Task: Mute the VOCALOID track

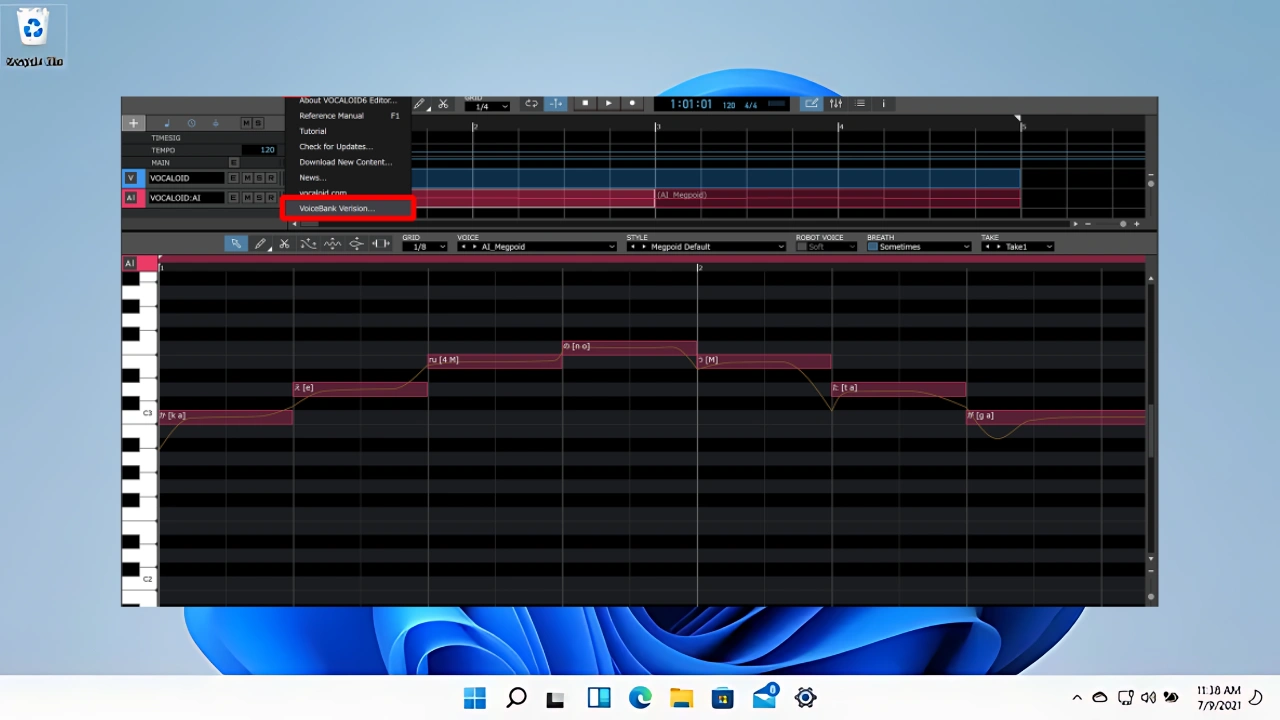Action: coord(246,178)
